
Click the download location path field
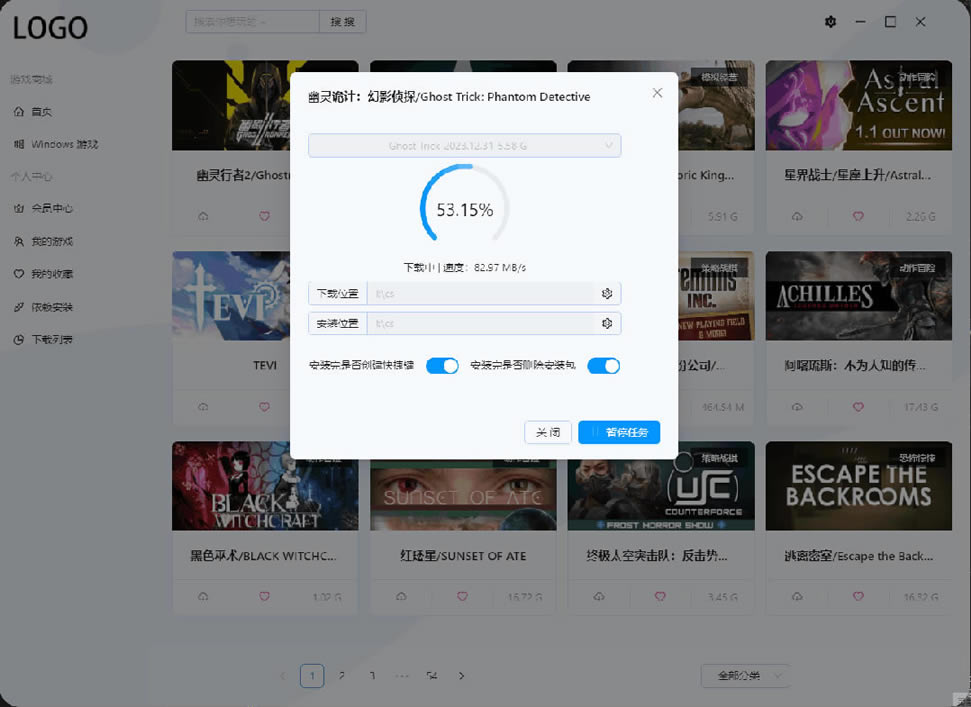(x=482, y=293)
